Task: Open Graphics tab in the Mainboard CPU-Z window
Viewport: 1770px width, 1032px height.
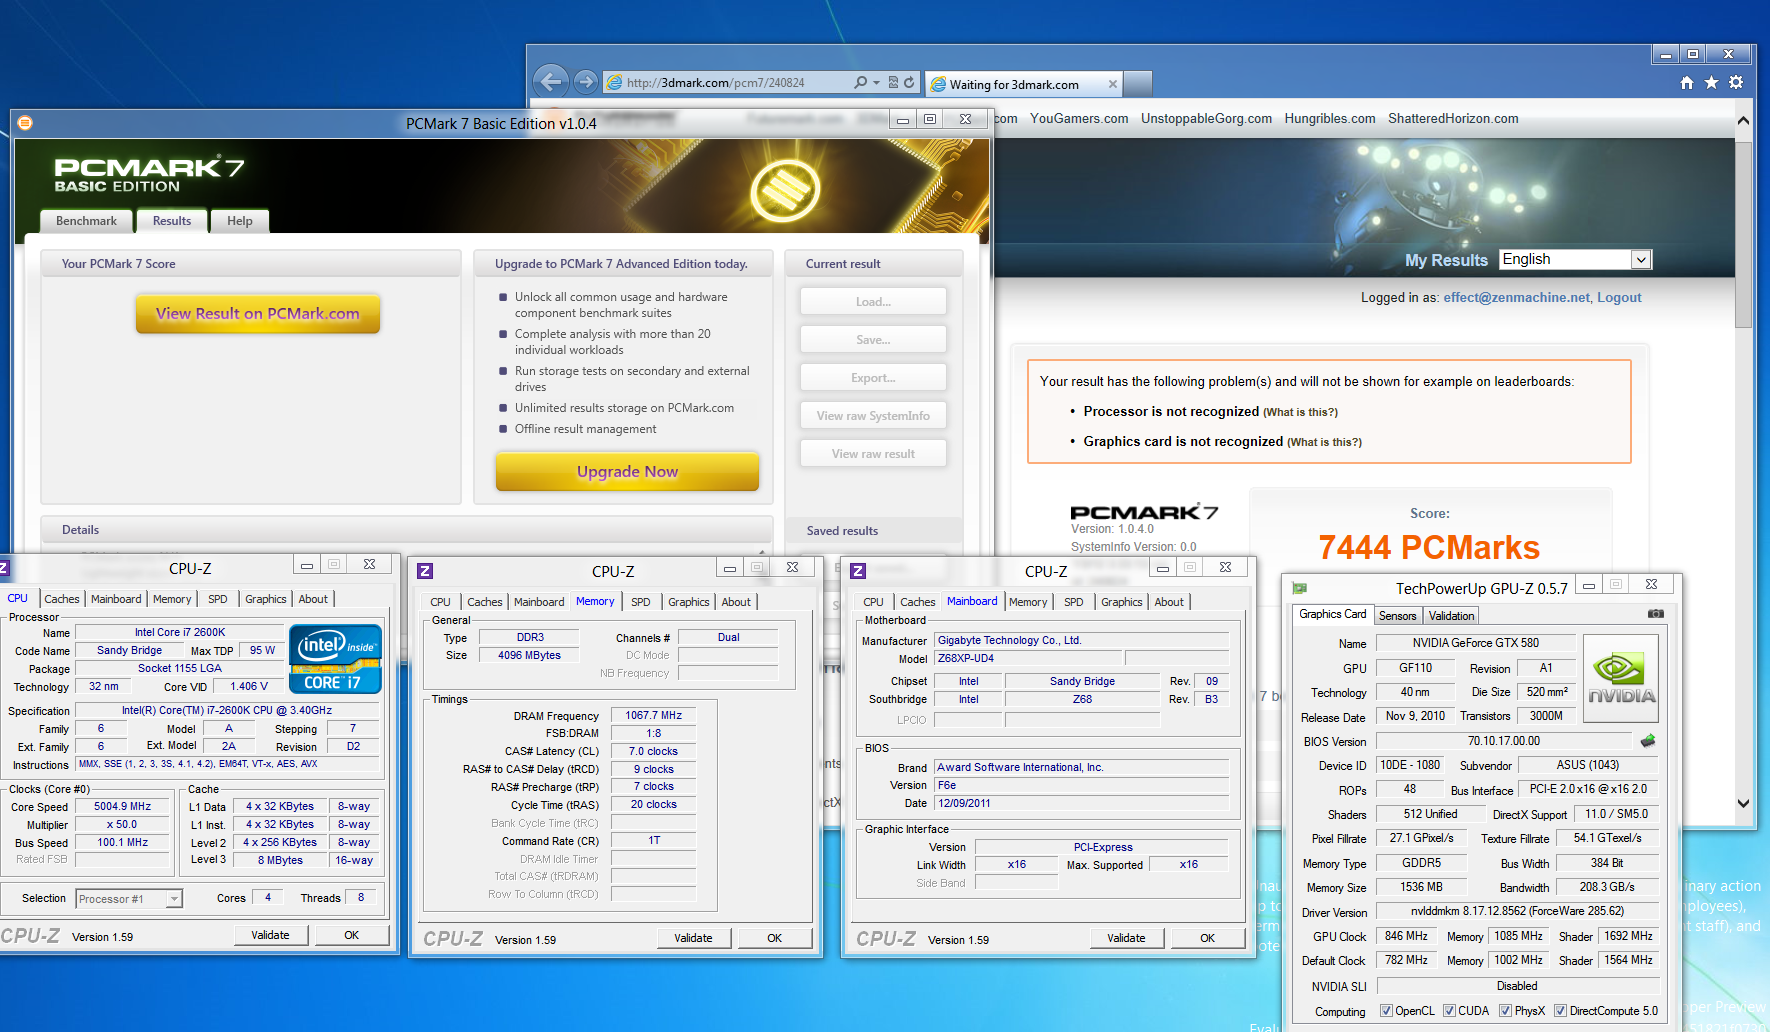Action: [1122, 602]
